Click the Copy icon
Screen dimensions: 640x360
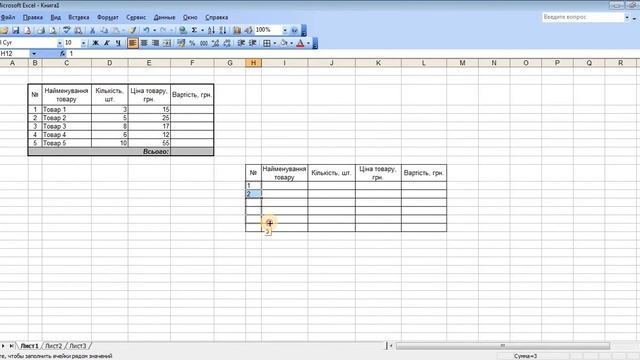tap(104, 30)
